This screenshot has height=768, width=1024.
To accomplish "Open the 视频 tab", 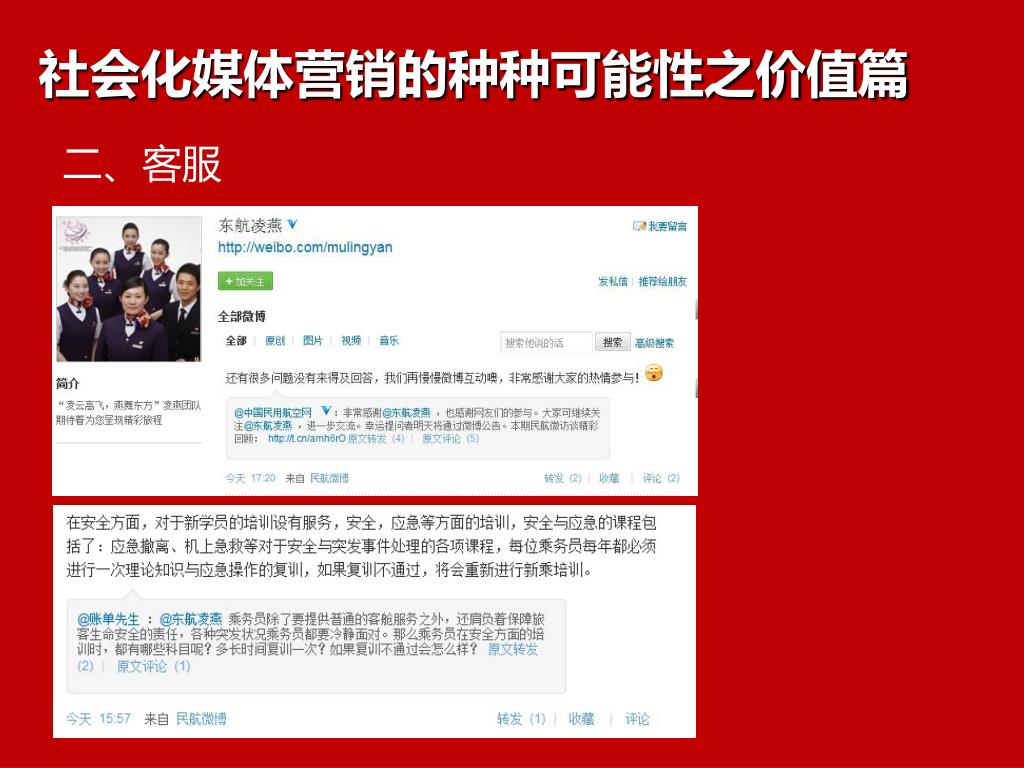I will point(351,341).
